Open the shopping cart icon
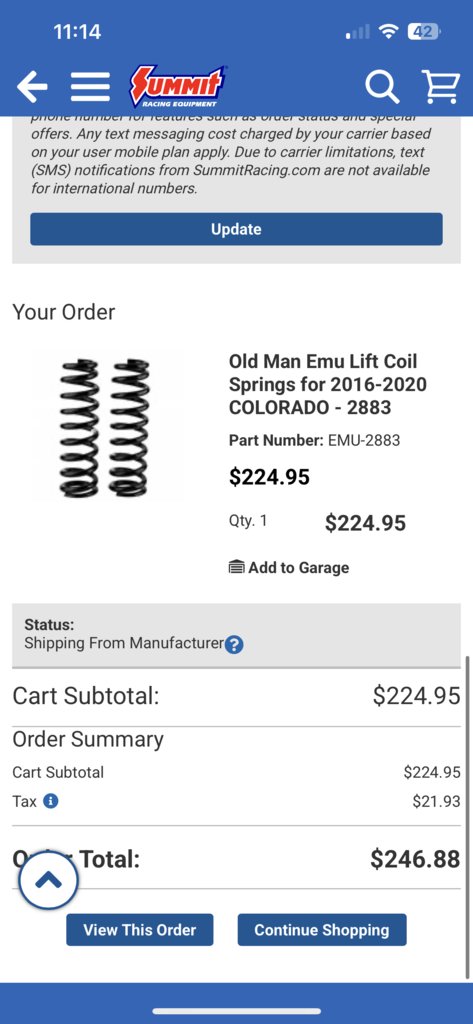 [x=441, y=87]
